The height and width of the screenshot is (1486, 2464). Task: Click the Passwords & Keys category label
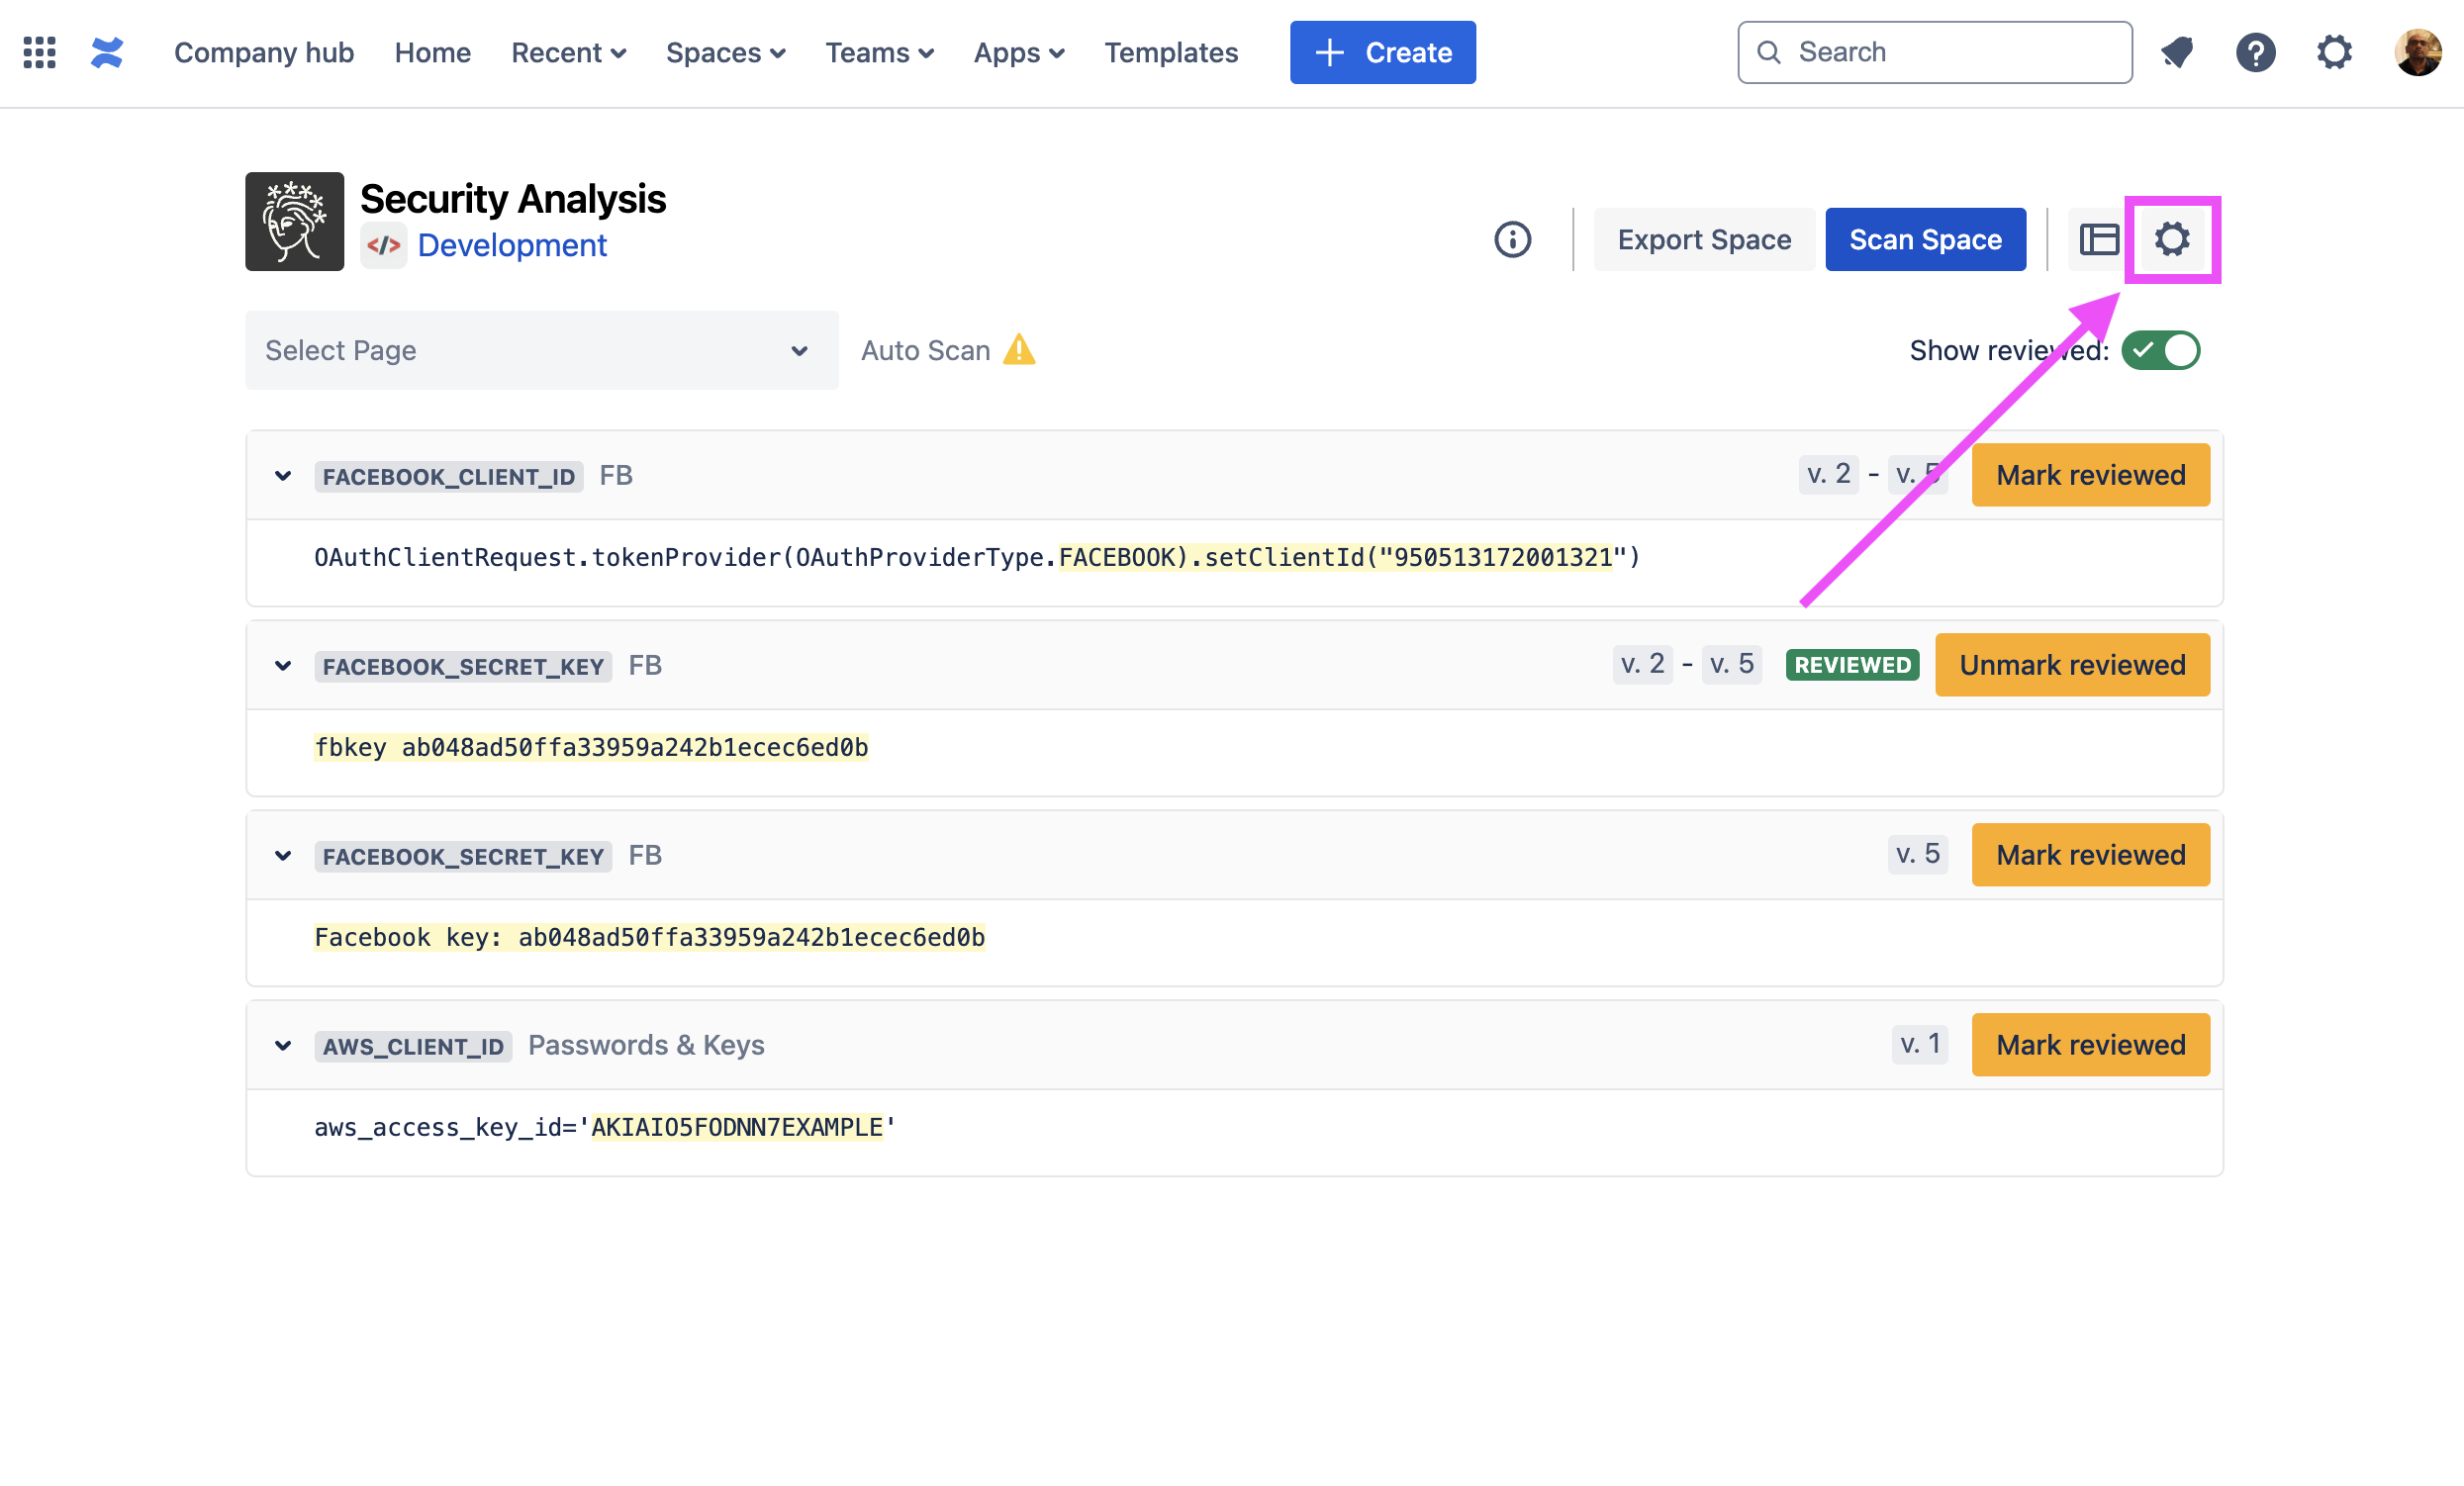click(x=646, y=1045)
